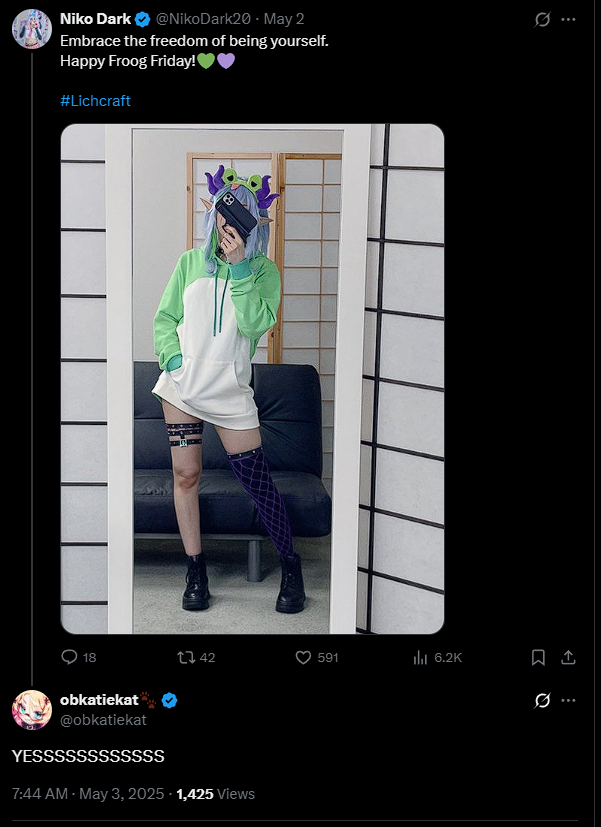The image size is (601, 827).
Task: Bookmark Niko Dark's post
Action: 538,657
